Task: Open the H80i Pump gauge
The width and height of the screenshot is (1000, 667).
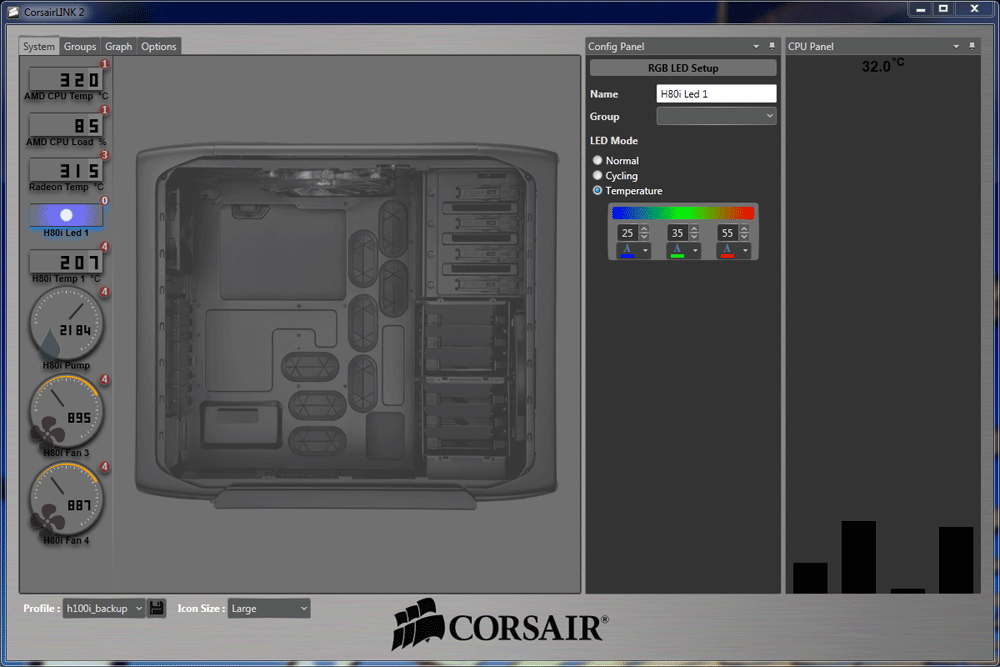Action: click(x=66, y=325)
